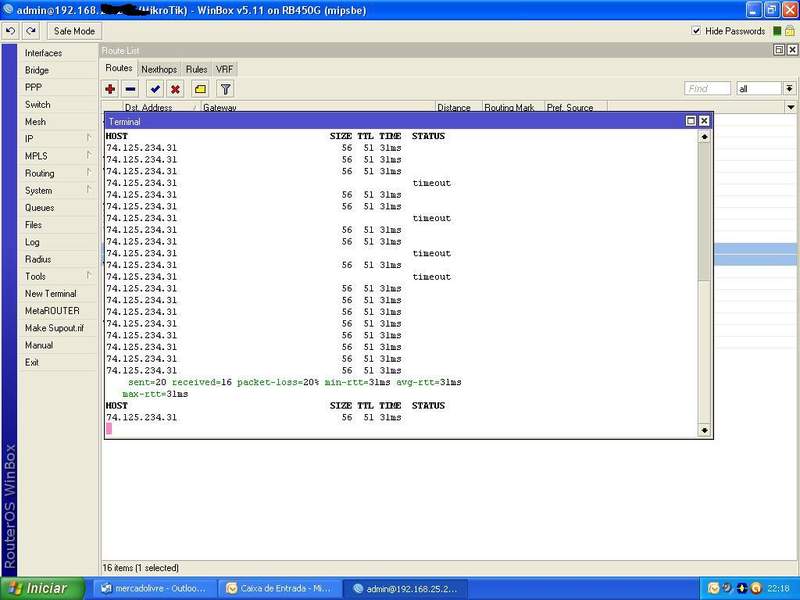
Task: Click the '16 items (1 selected)' status text
Action: 141,568
